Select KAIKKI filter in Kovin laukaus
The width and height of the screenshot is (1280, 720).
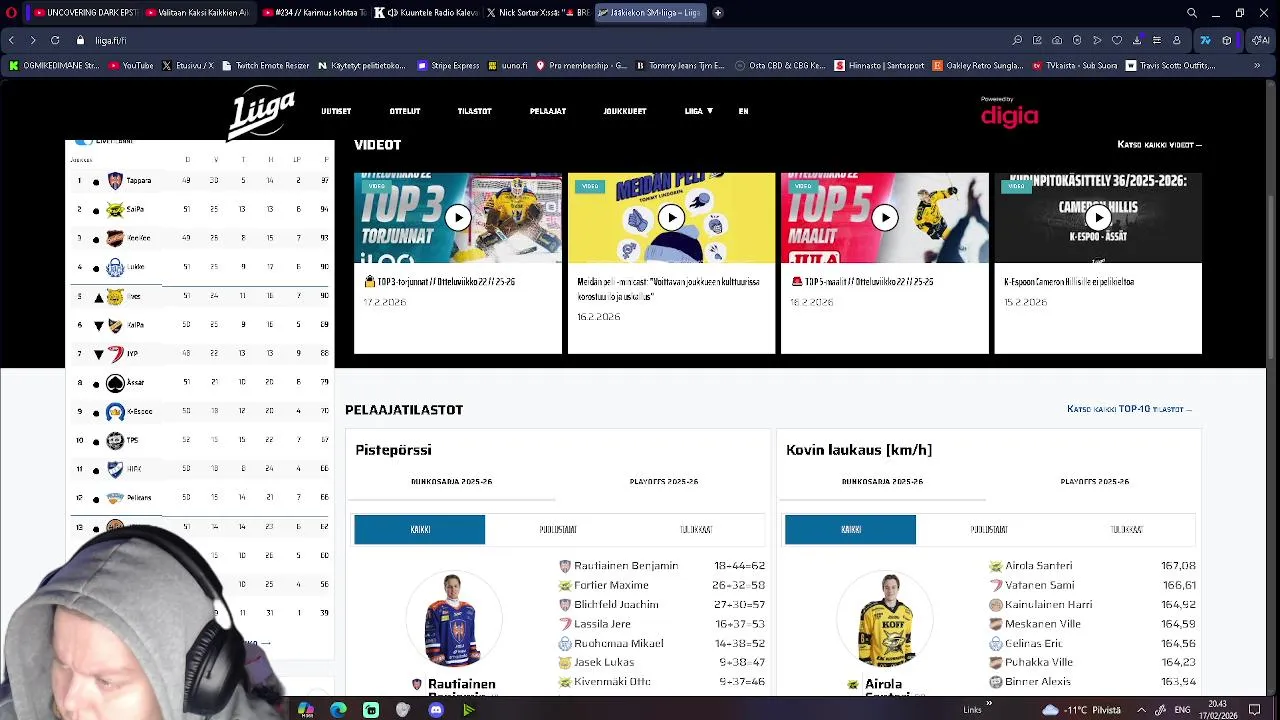(851, 530)
